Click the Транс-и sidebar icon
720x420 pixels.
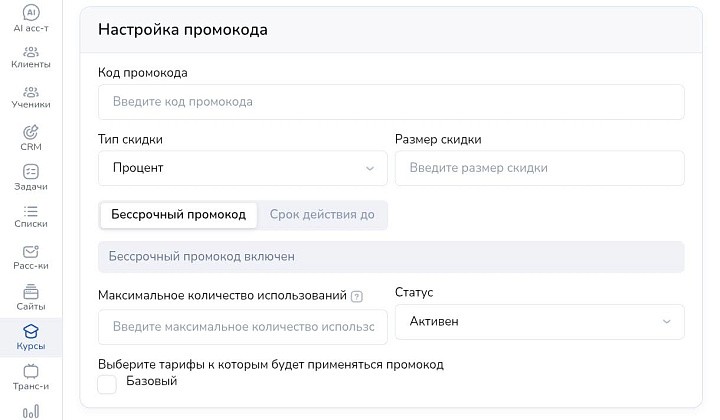(x=31, y=377)
